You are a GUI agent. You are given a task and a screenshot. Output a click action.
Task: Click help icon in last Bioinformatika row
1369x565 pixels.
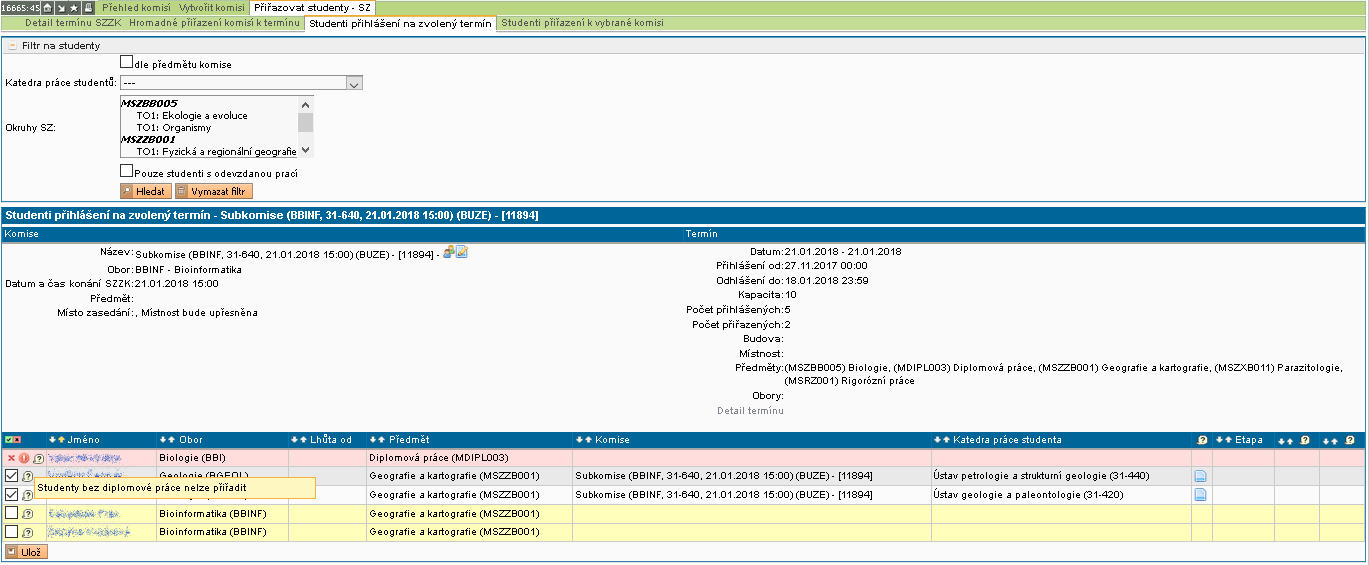[27, 532]
